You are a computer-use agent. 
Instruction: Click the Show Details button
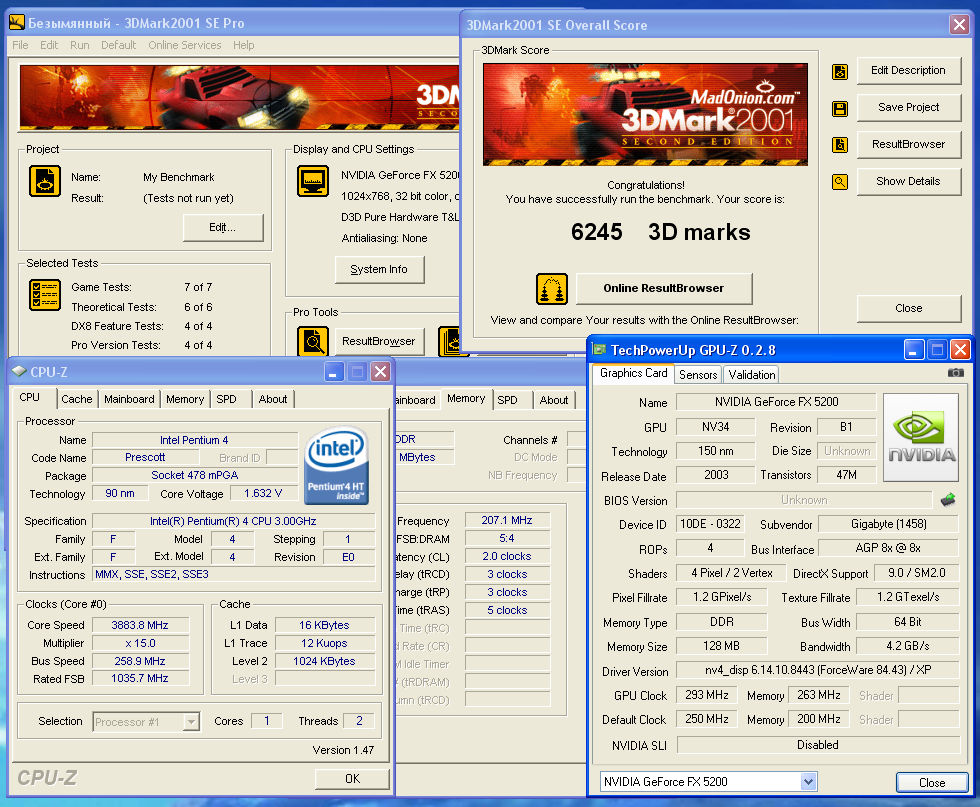(908, 181)
